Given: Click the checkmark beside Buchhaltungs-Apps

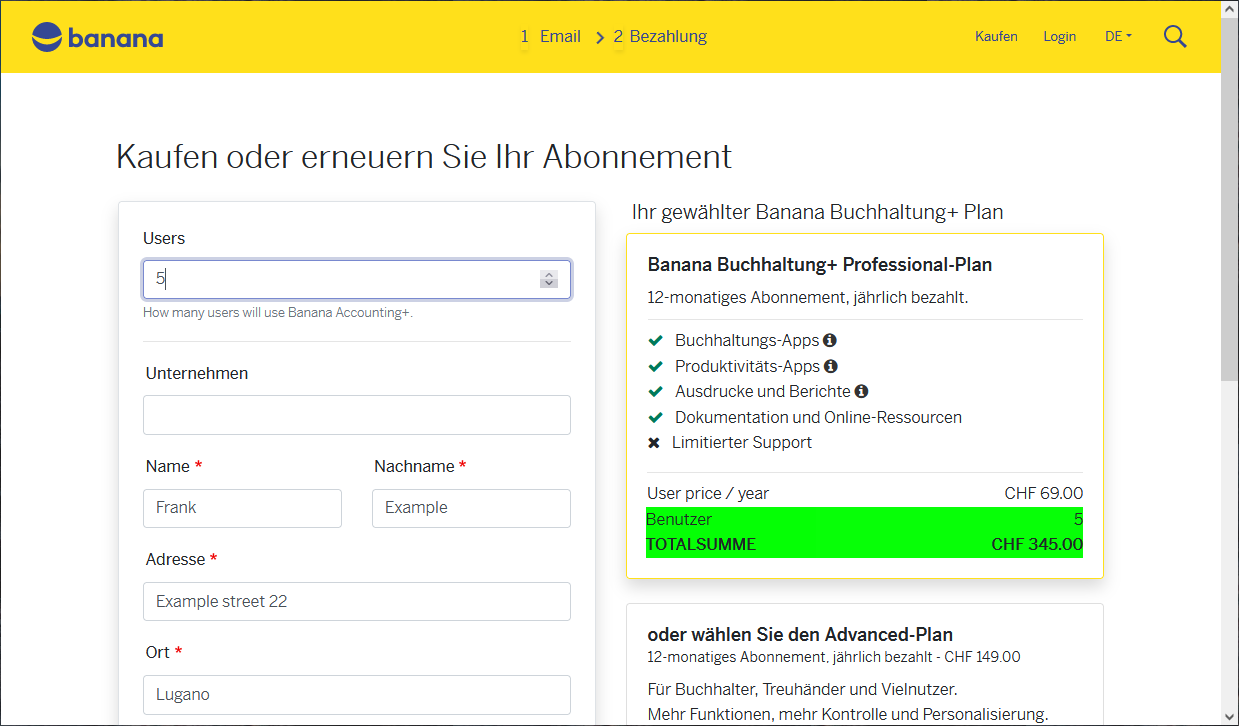Looking at the screenshot, I should tap(656, 340).
